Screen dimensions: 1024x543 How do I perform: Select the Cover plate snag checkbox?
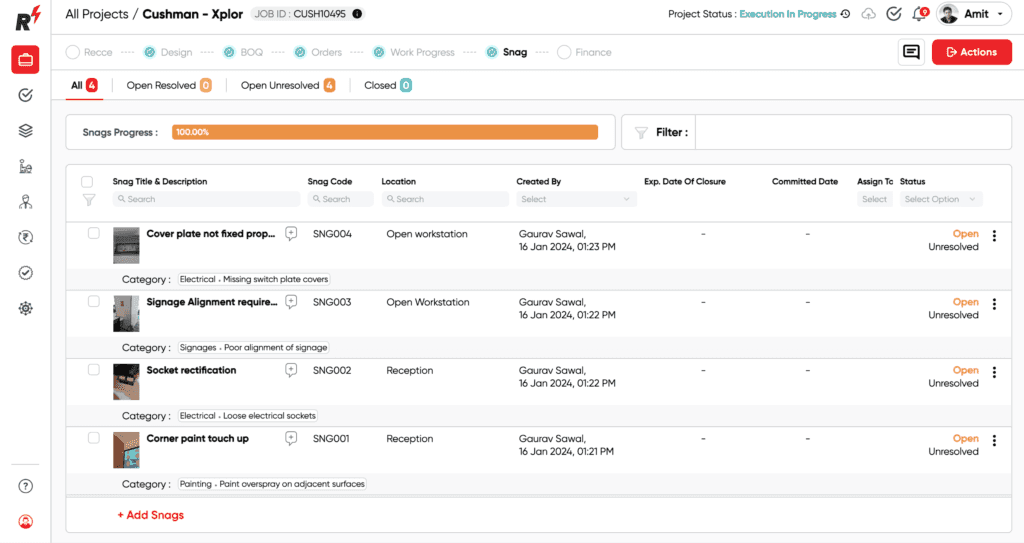pos(93,233)
